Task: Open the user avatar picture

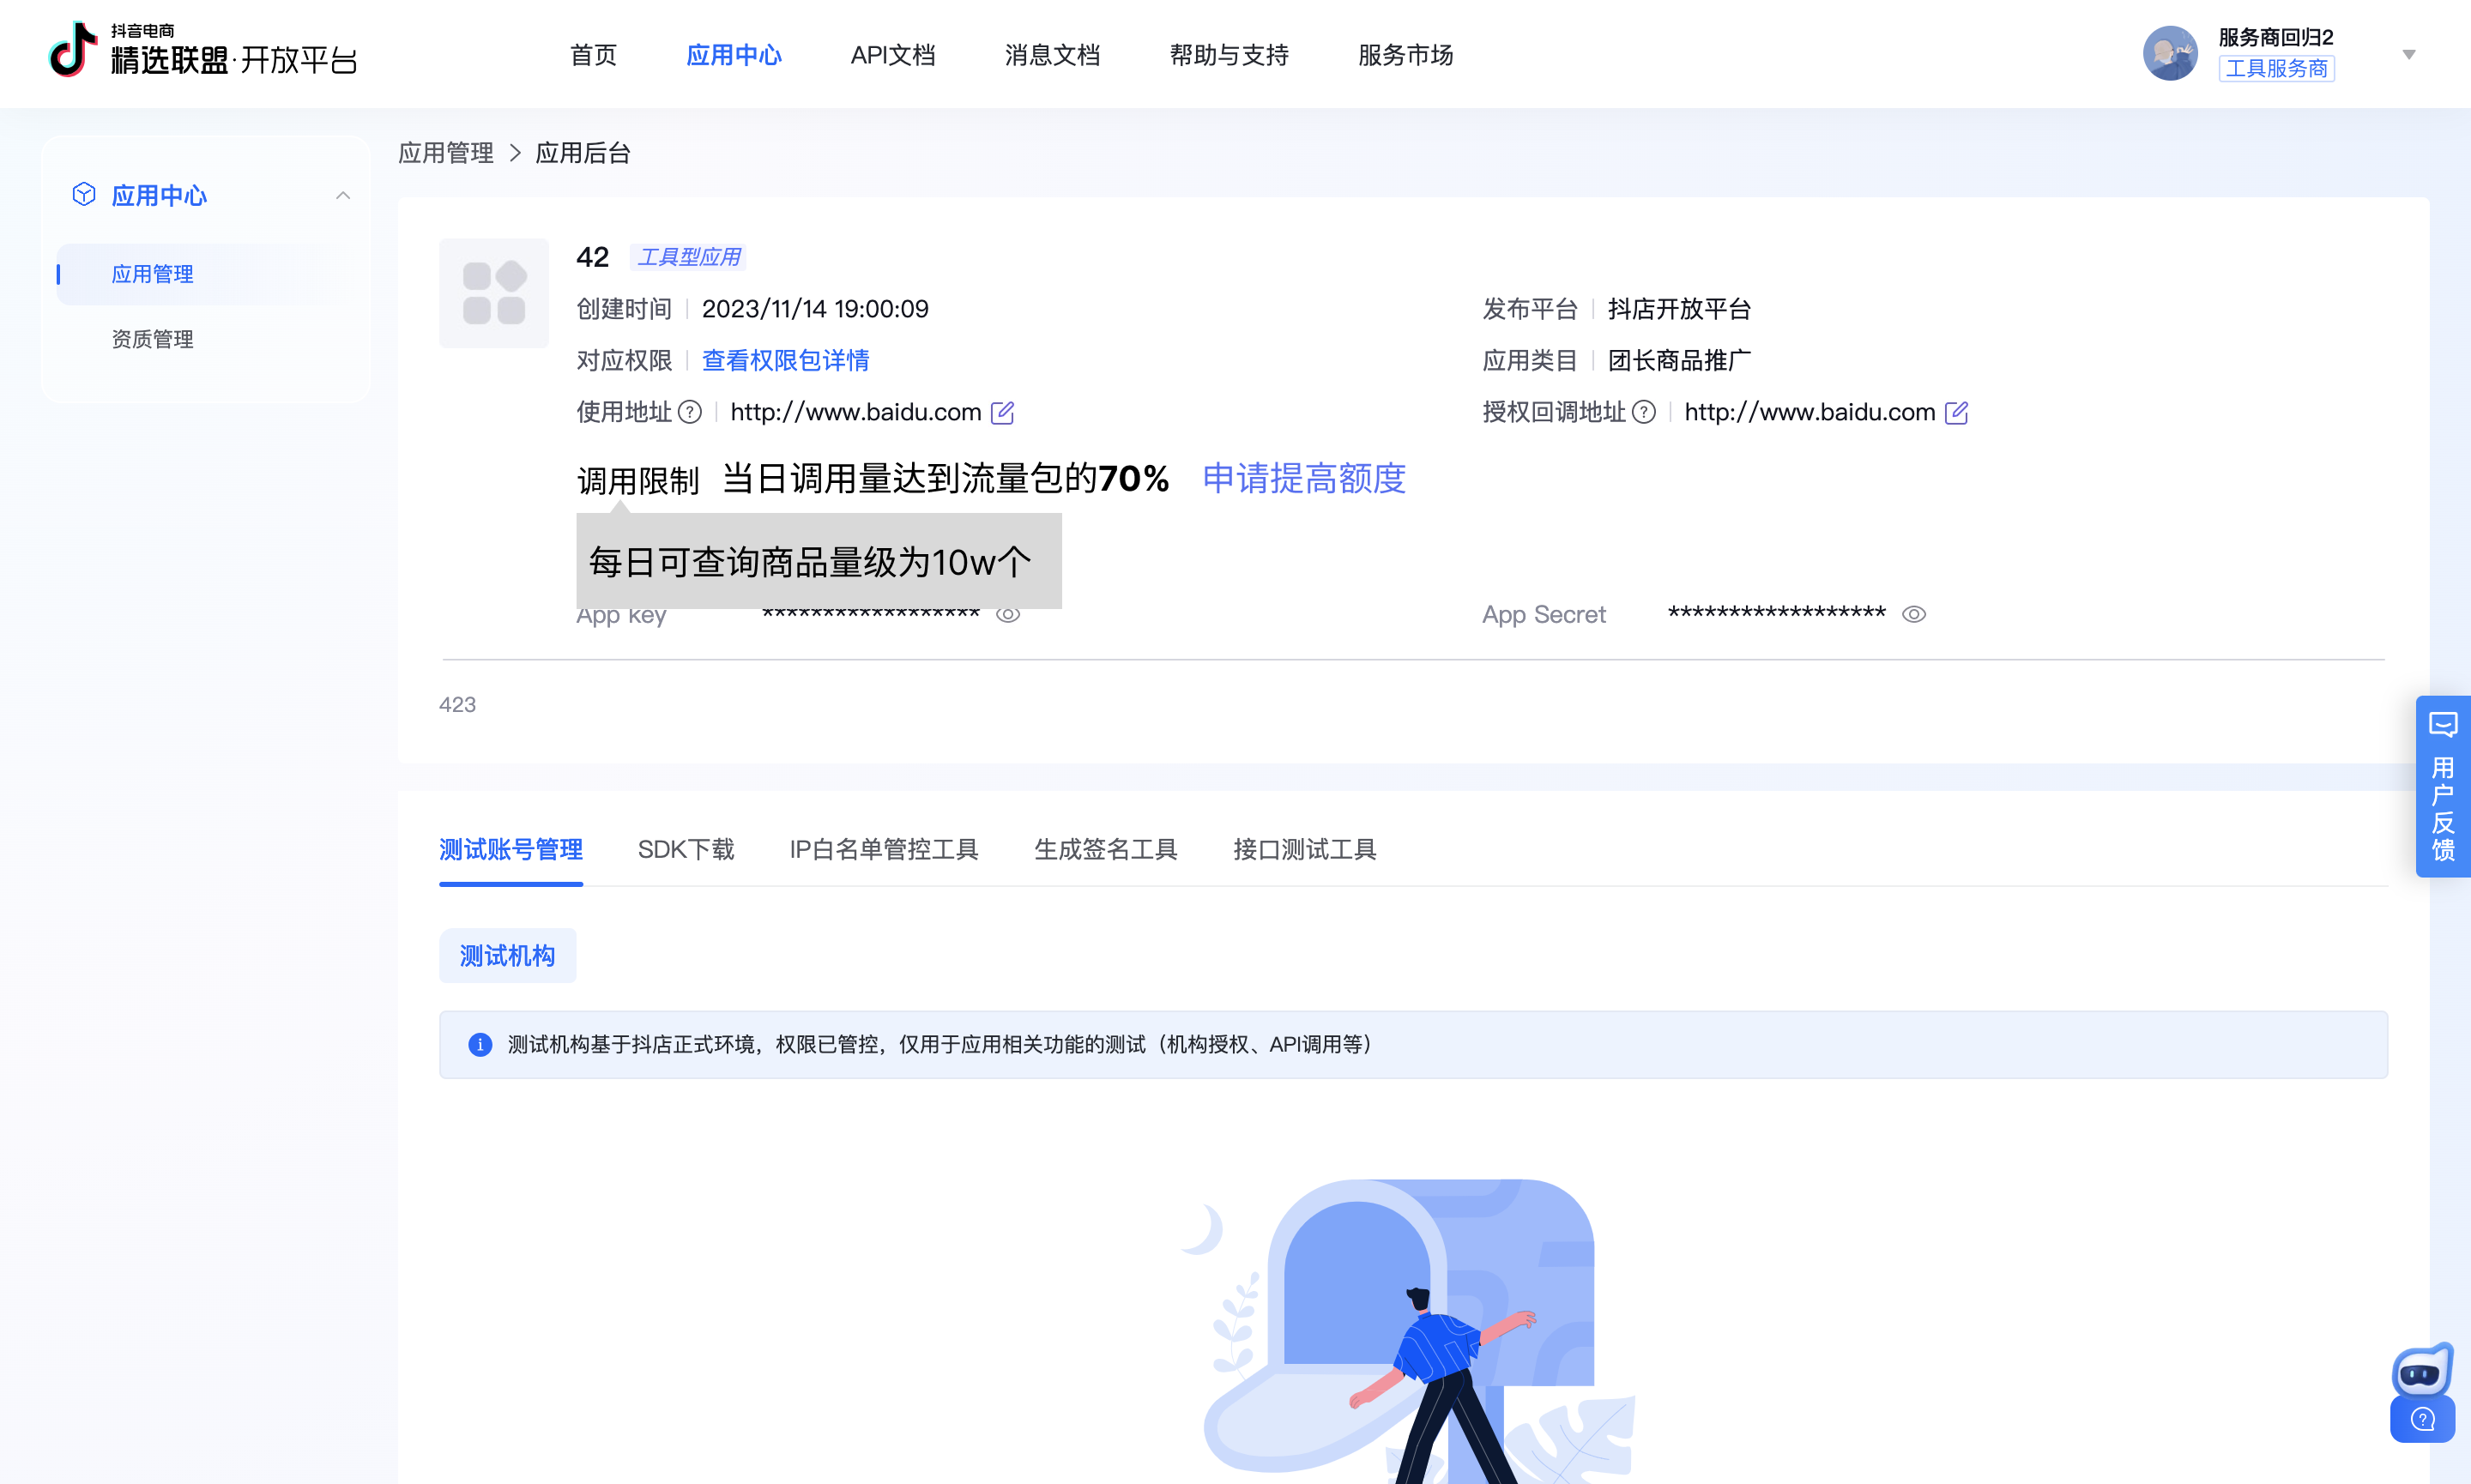Action: tap(2169, 53)
